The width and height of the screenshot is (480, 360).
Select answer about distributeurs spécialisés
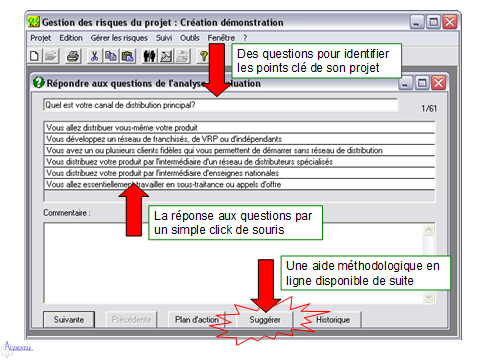tap(239, 162)
